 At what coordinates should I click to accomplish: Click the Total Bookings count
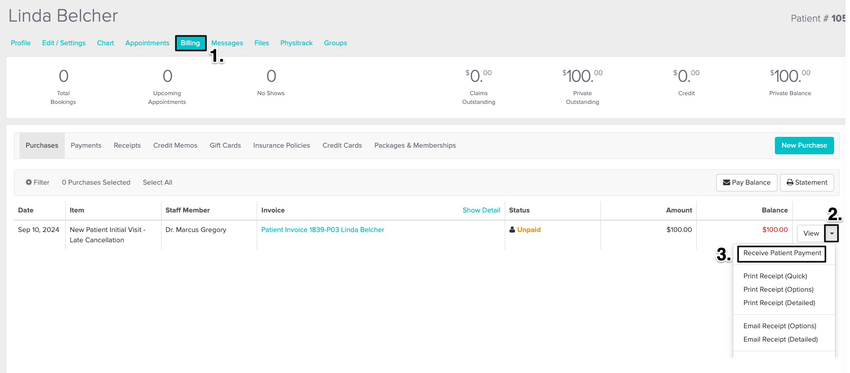coord(63,76)
